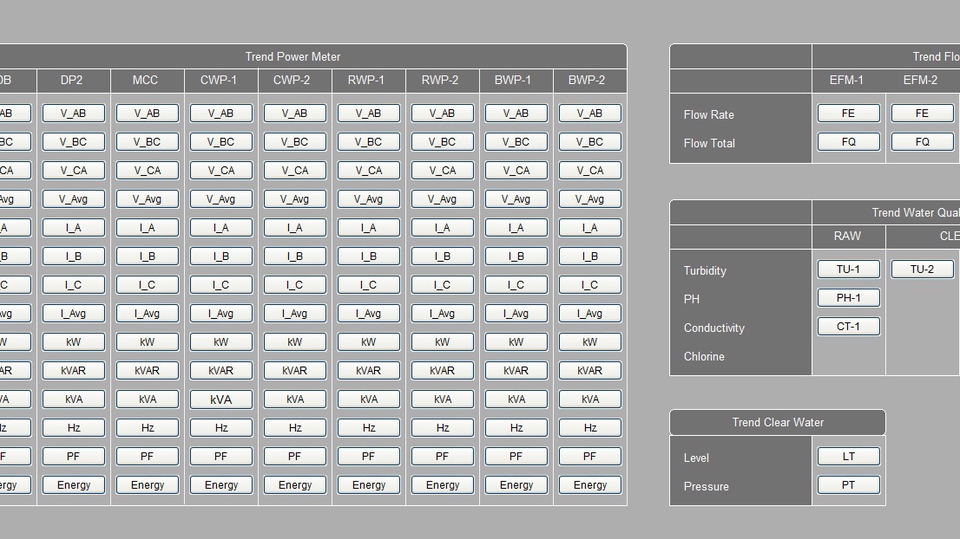
Task: Select the Energy button under CWP-1
Action: click(x=221, y=485)
